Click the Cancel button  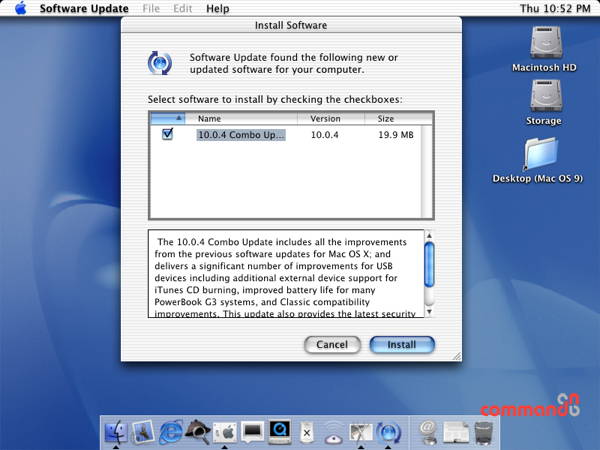click(x=332, y=345)
